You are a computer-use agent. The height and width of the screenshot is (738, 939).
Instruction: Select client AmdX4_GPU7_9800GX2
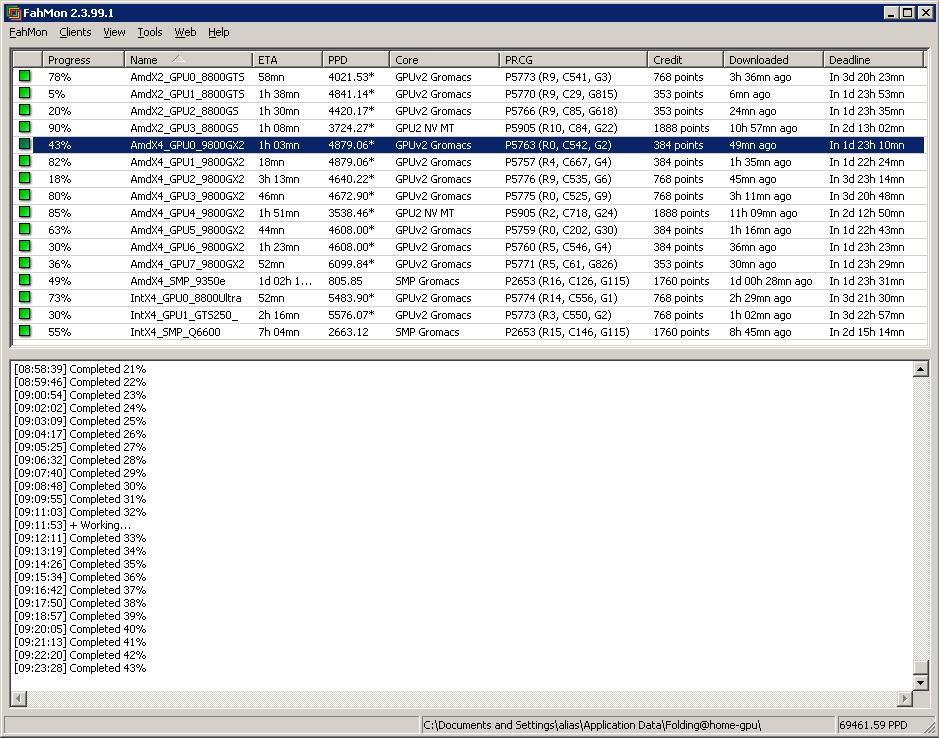187,264
